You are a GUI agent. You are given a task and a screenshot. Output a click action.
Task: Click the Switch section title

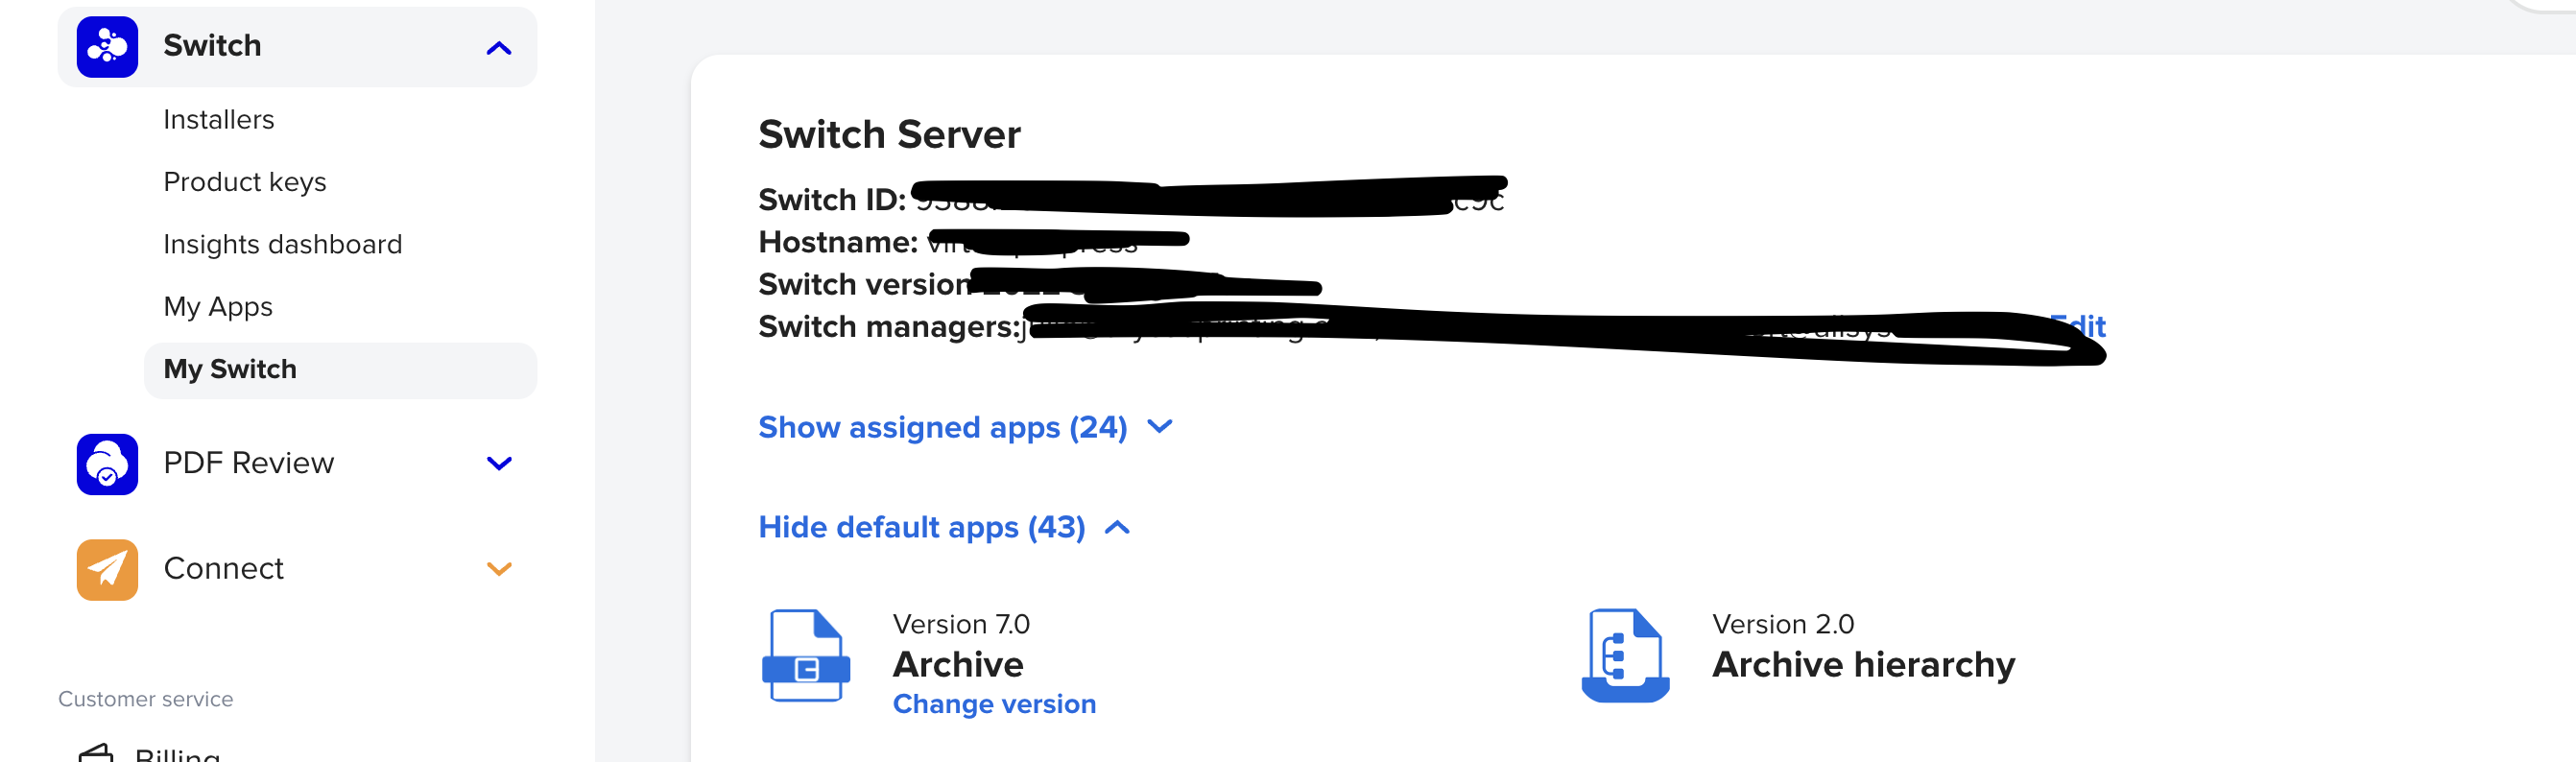tap(212, 46)
